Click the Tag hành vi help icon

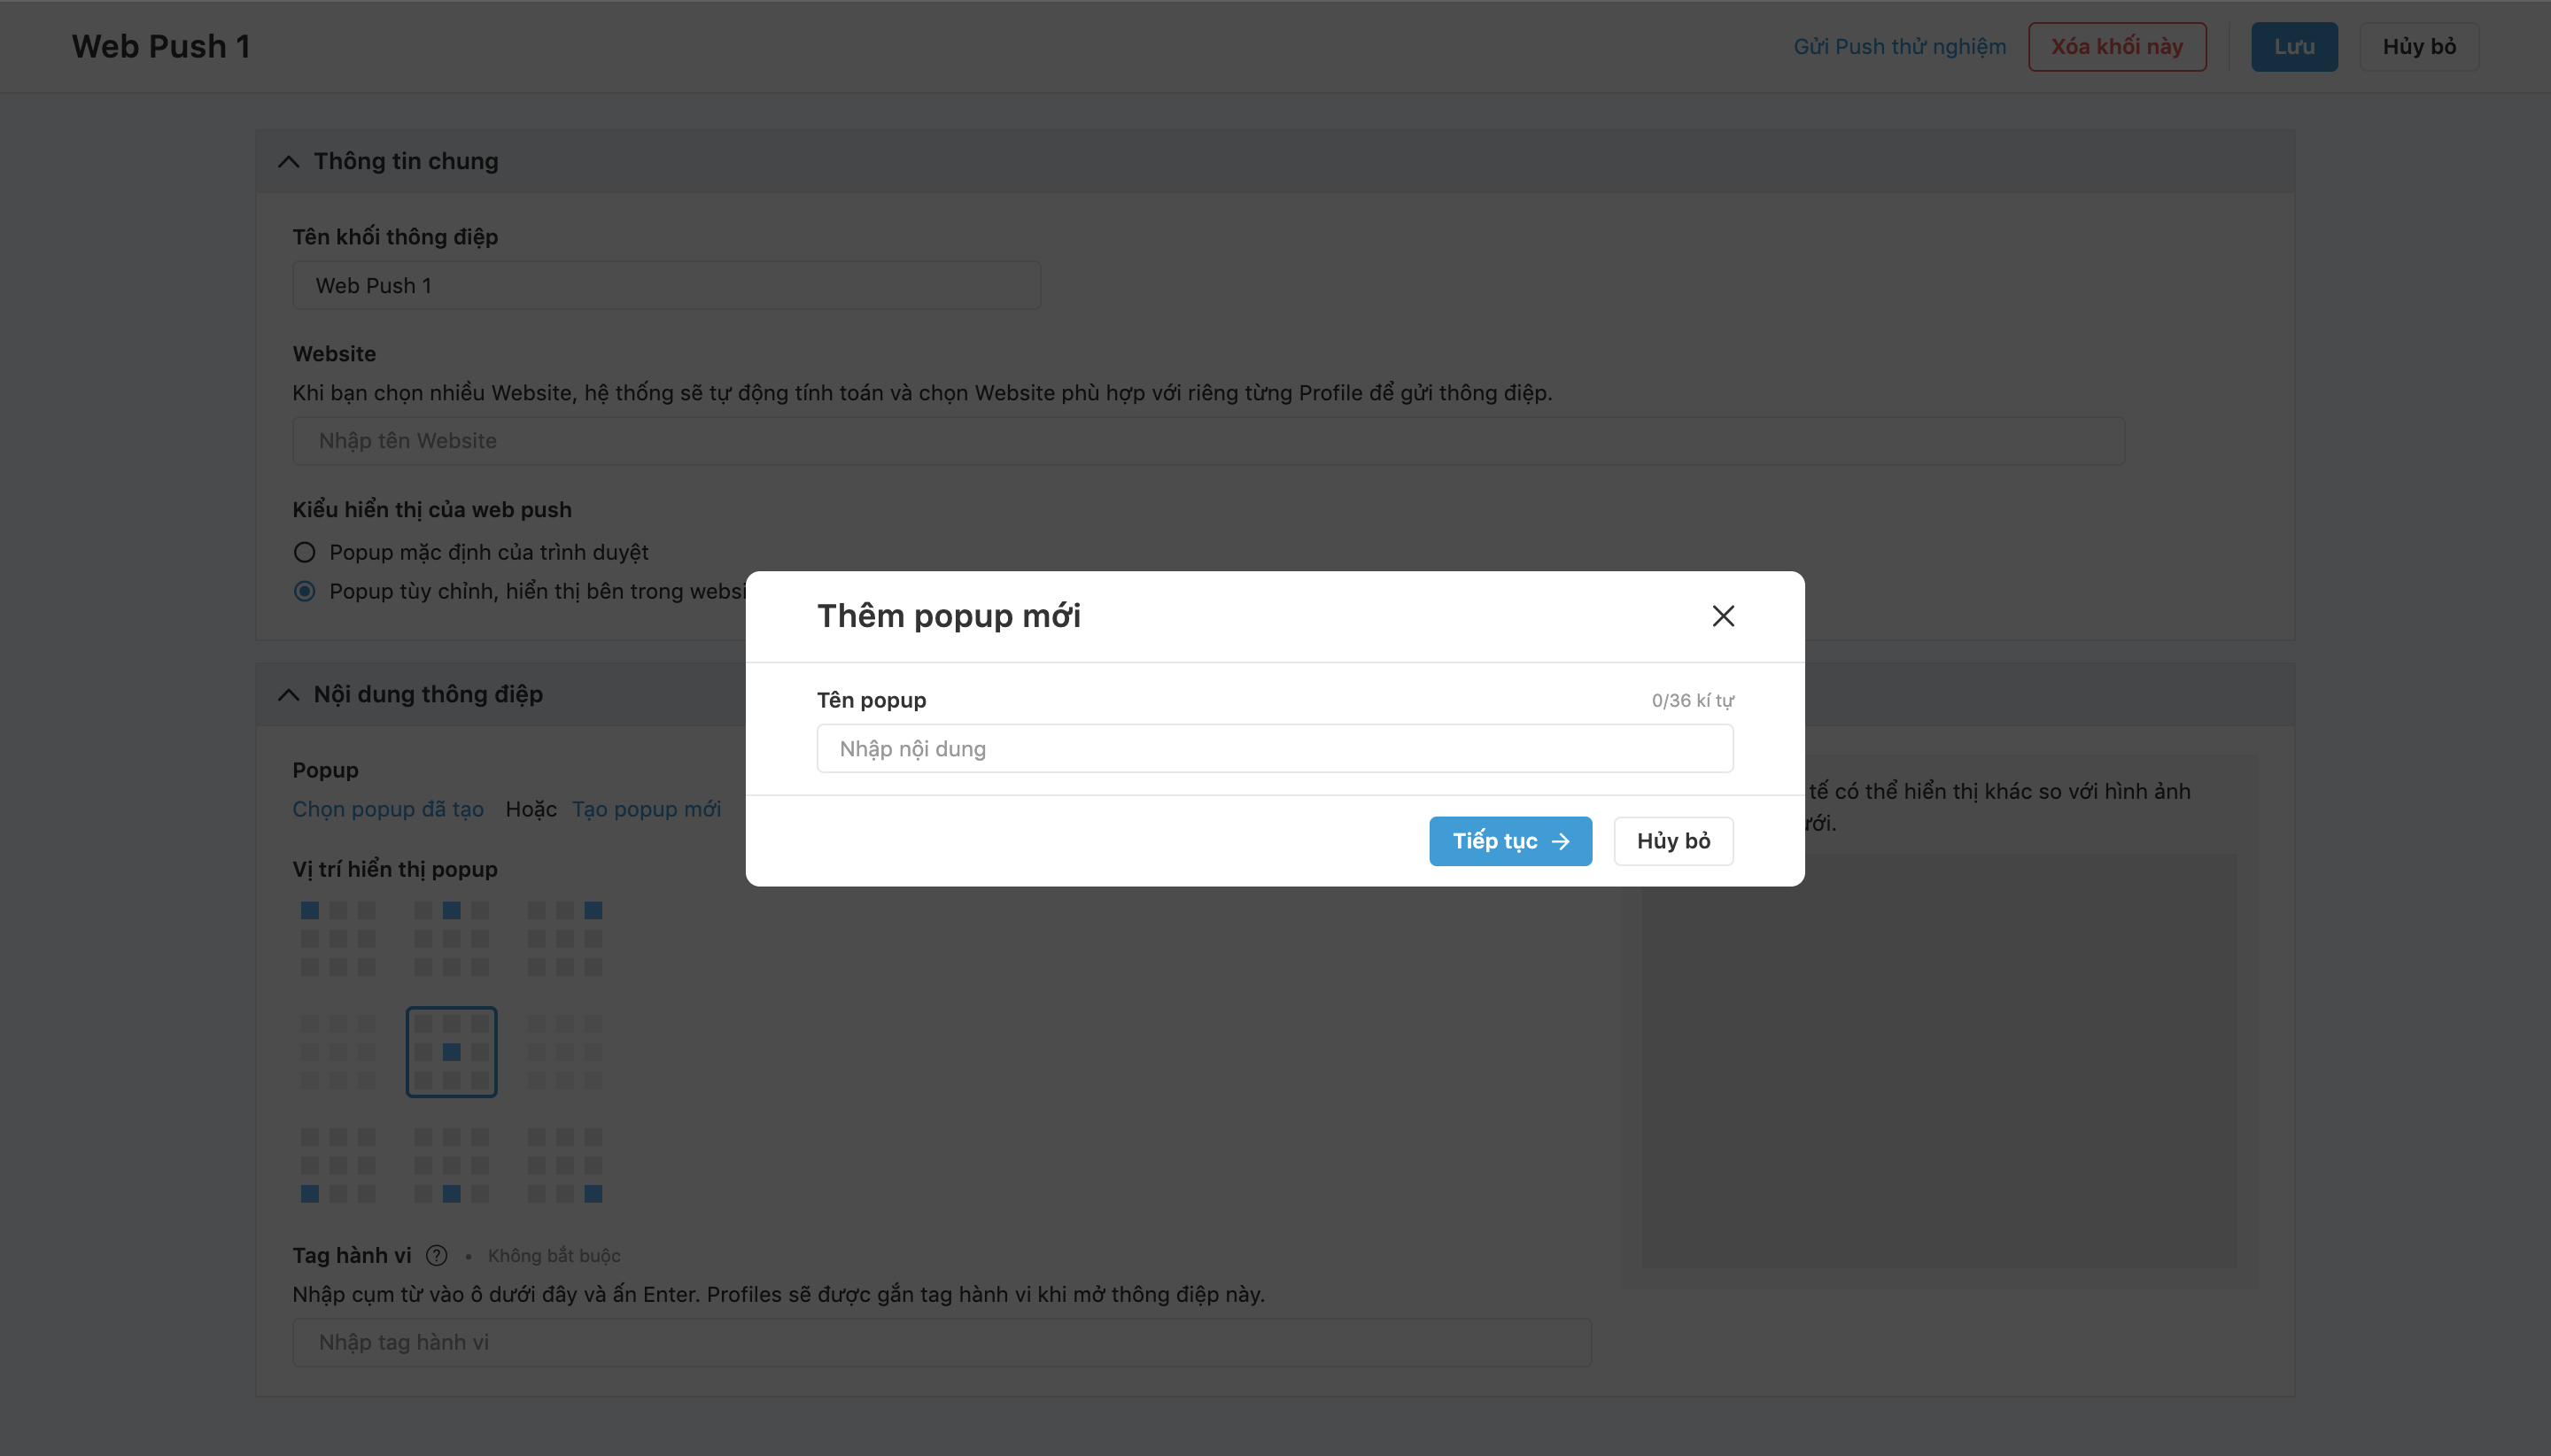[436, 1255]
